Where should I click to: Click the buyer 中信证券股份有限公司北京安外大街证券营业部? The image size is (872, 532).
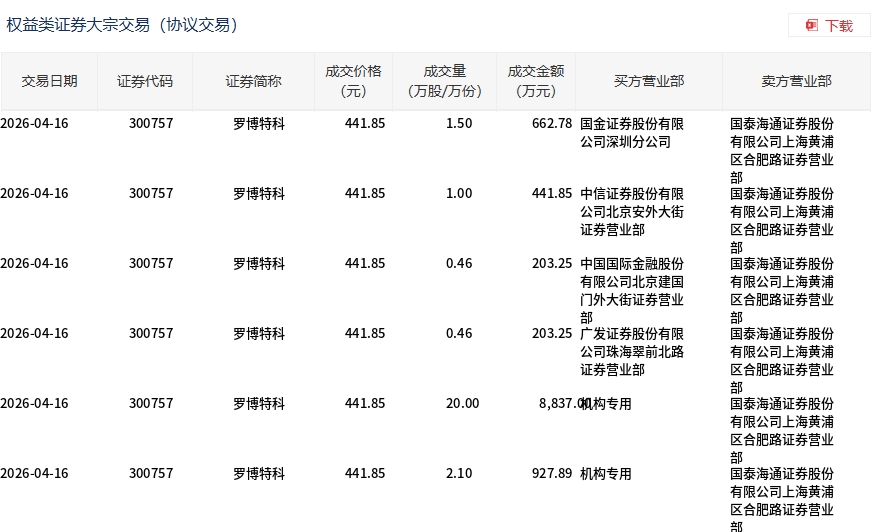(632, 212)
